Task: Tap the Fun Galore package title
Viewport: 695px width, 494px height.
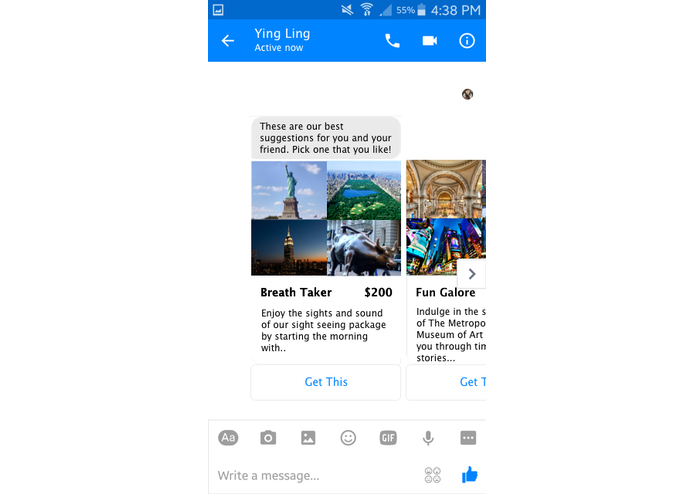Action: coord(445,292)
